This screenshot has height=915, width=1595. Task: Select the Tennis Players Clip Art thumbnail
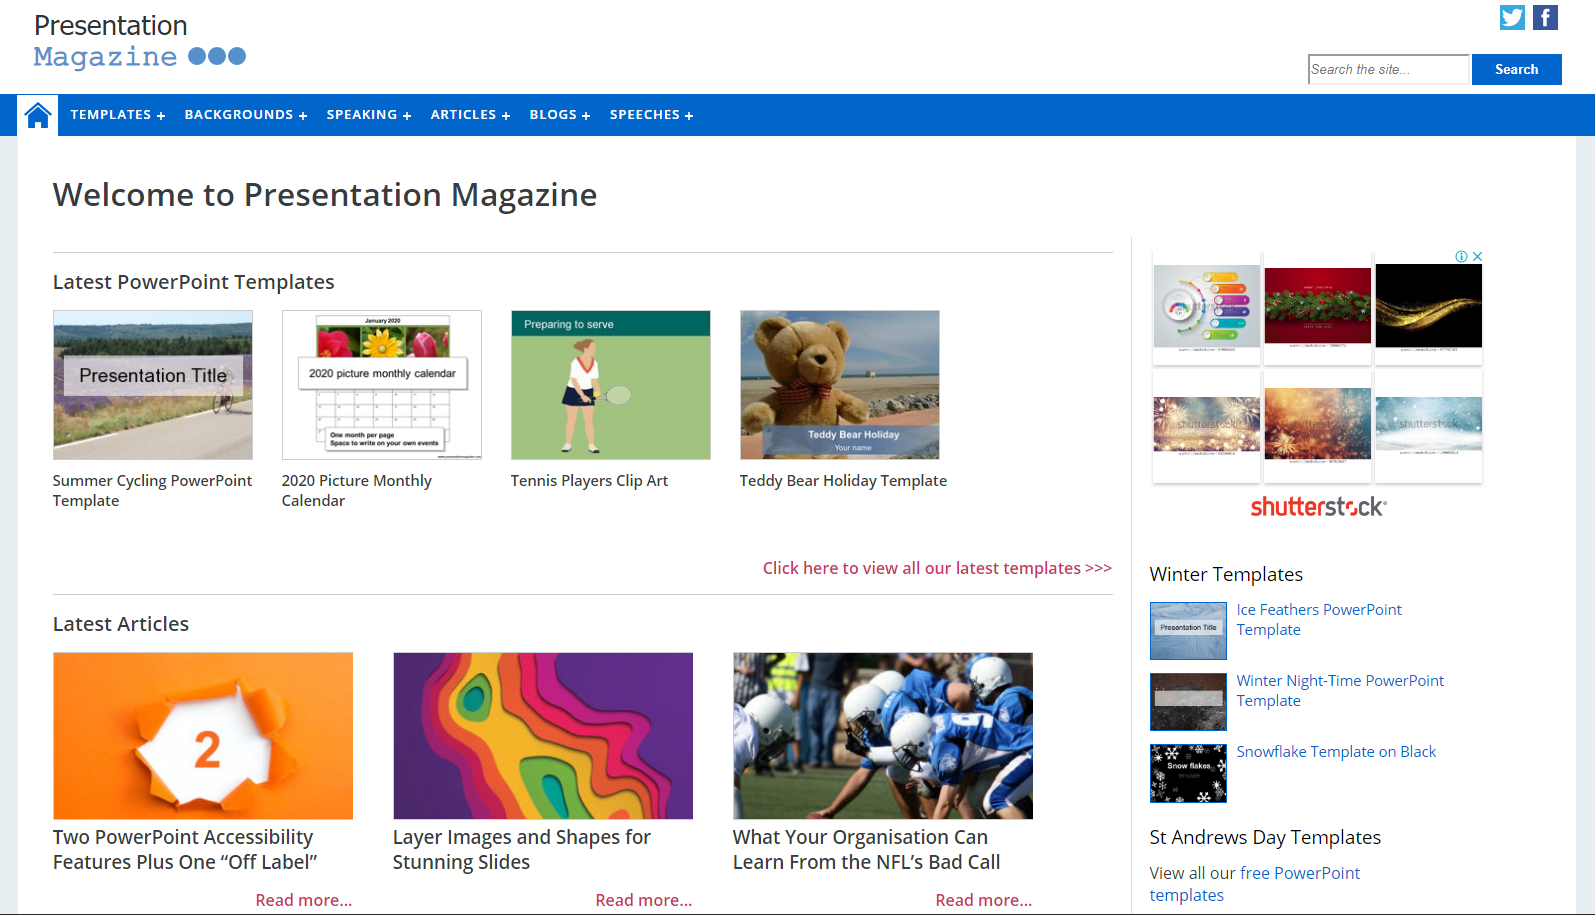610,385
